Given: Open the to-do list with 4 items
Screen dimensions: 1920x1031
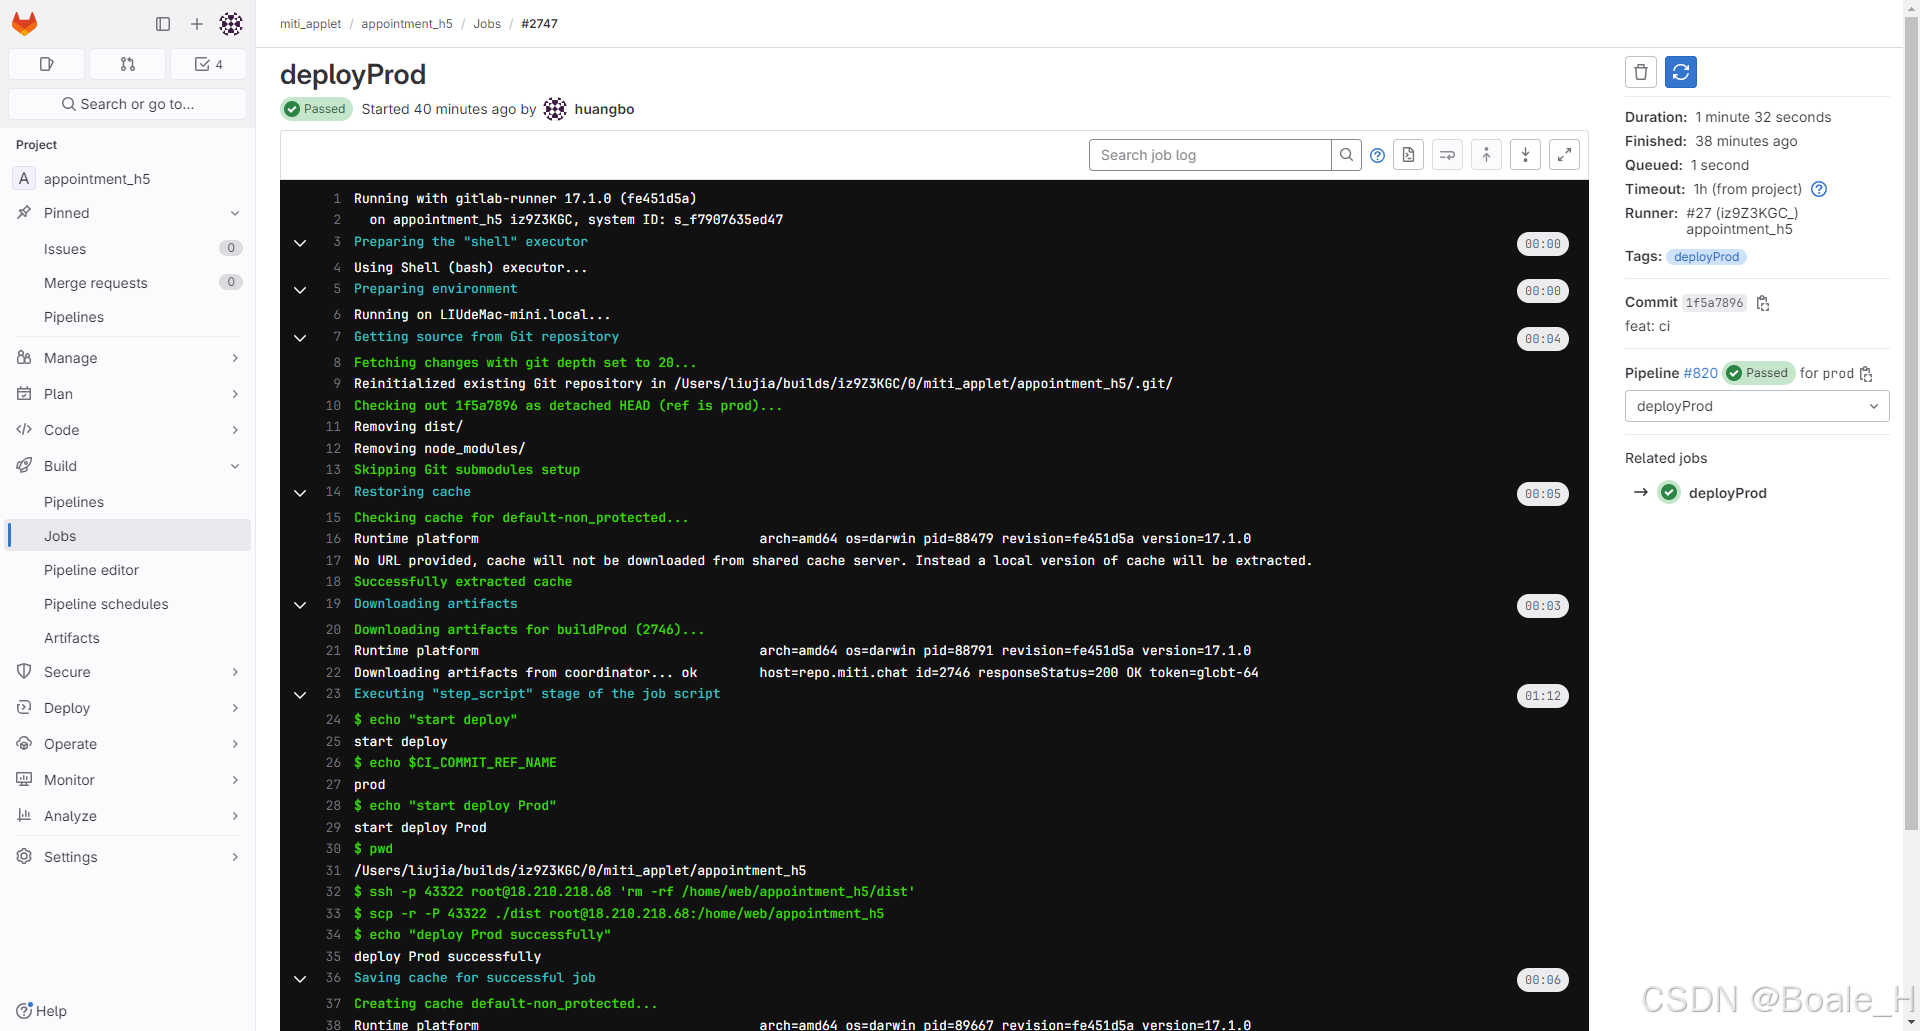Looking at the screenshot, I should coord(208,64).
